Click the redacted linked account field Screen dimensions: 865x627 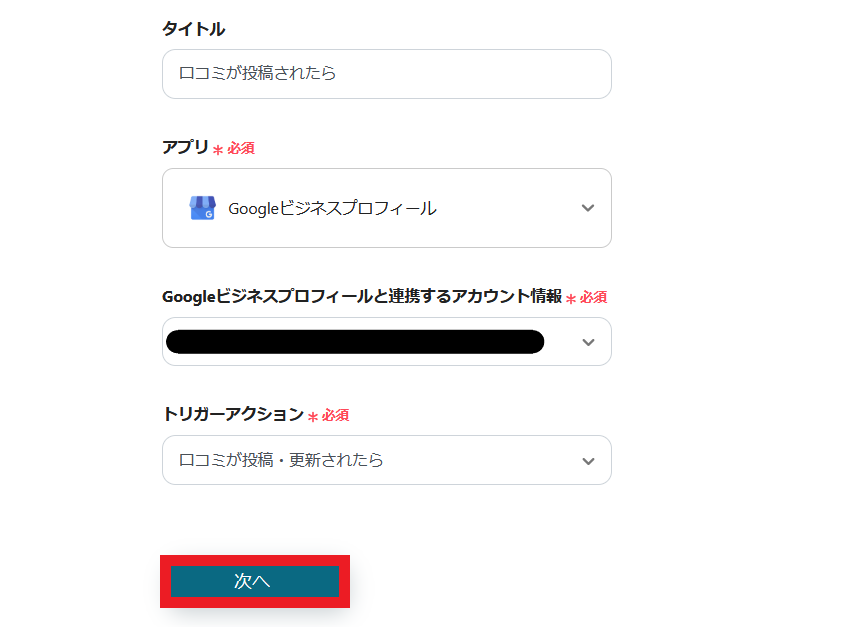pos(355,342)
